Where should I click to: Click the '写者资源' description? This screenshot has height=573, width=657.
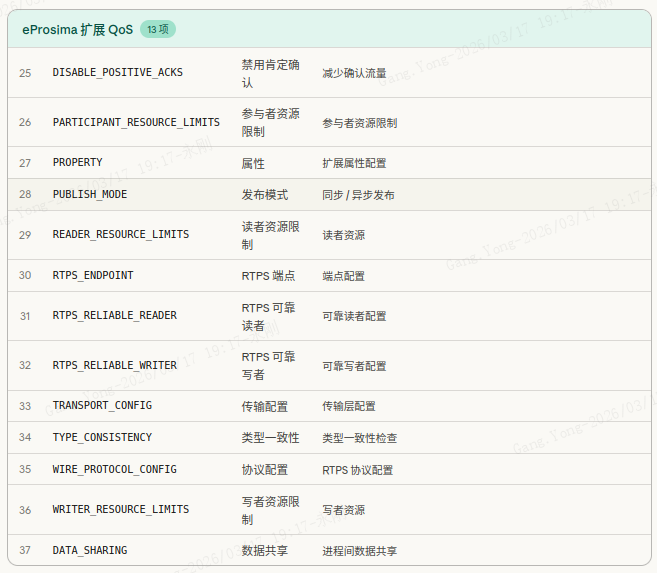(344, 510)
